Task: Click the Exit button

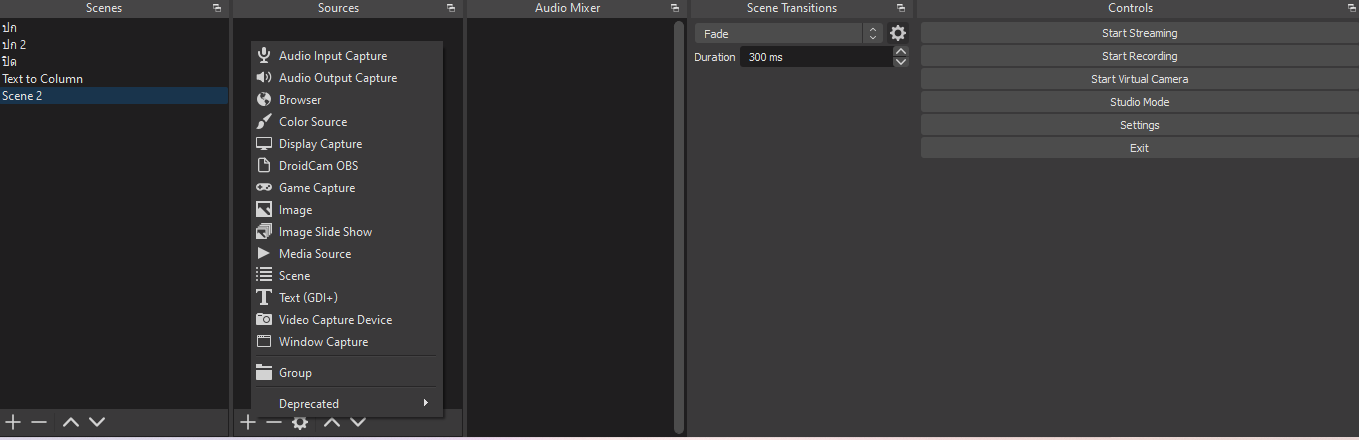Action: pyautogui.click(x=1139, y=148)
